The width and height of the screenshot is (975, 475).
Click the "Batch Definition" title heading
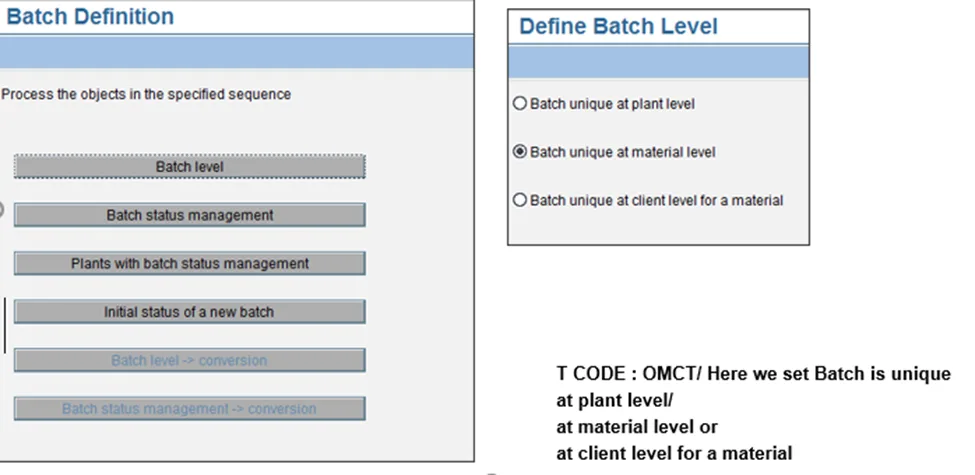pos(90,17)
